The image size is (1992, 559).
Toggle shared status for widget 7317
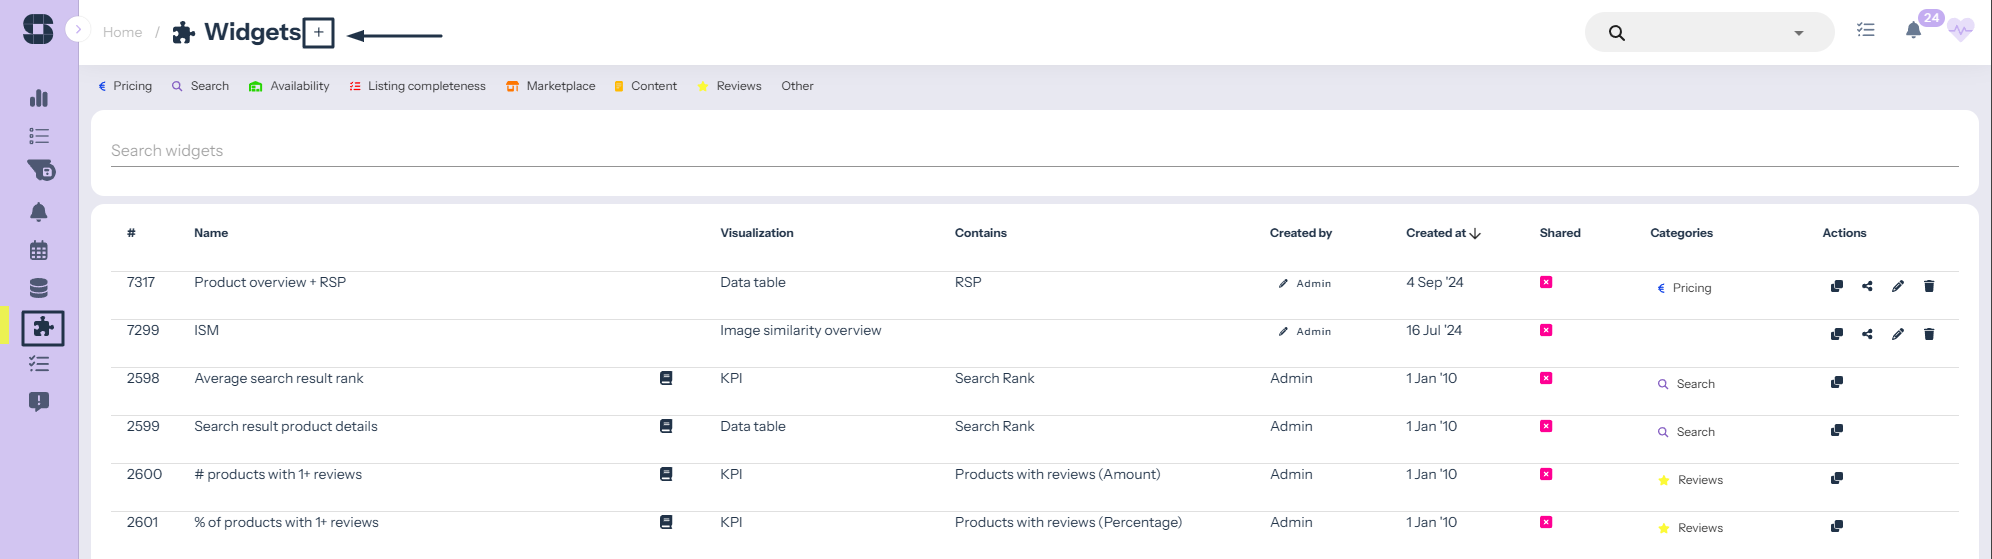click(1545, 282)
